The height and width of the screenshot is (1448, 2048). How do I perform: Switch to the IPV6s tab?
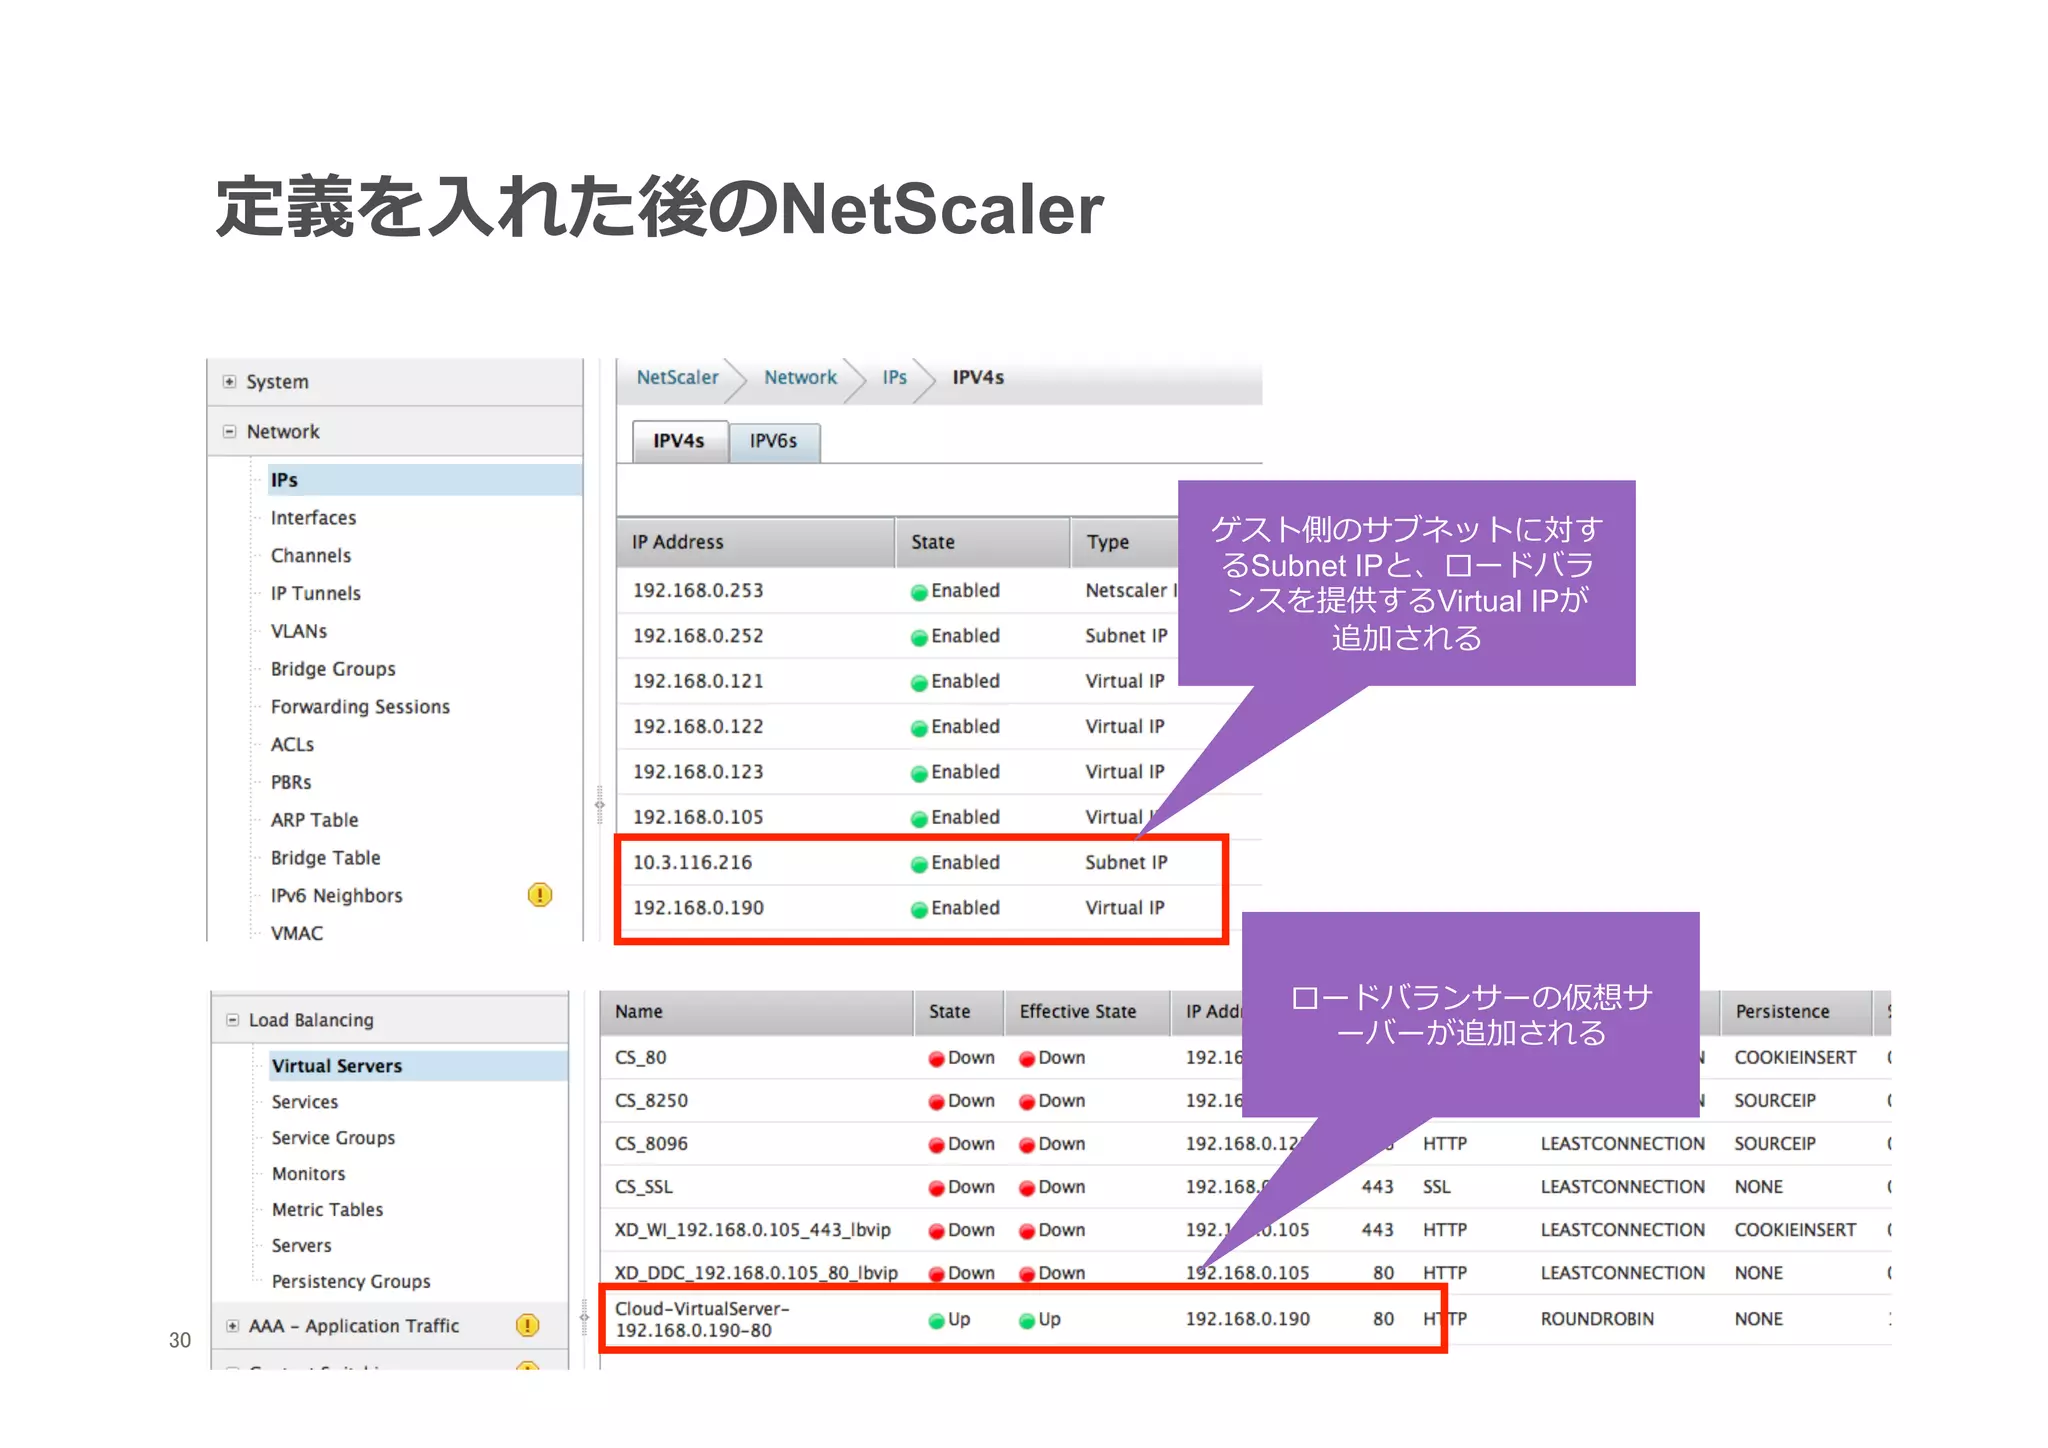pyautogui.click(x=773, y=441)
